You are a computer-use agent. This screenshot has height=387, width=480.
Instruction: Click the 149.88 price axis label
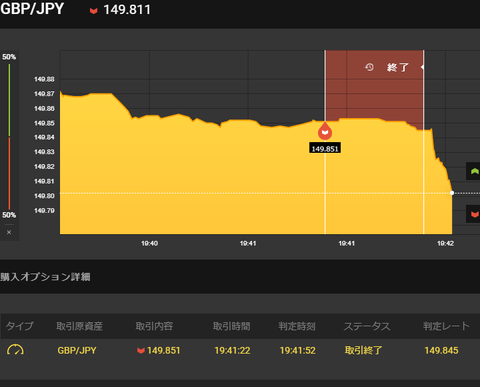click(x=44, y=79)
